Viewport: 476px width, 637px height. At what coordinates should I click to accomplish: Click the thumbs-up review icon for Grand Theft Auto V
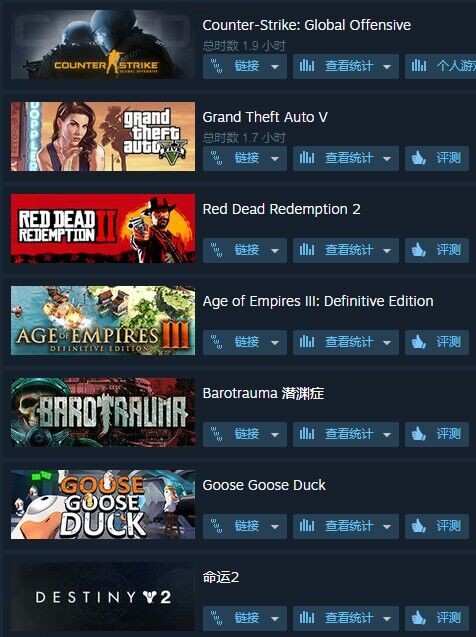point(419,158)
